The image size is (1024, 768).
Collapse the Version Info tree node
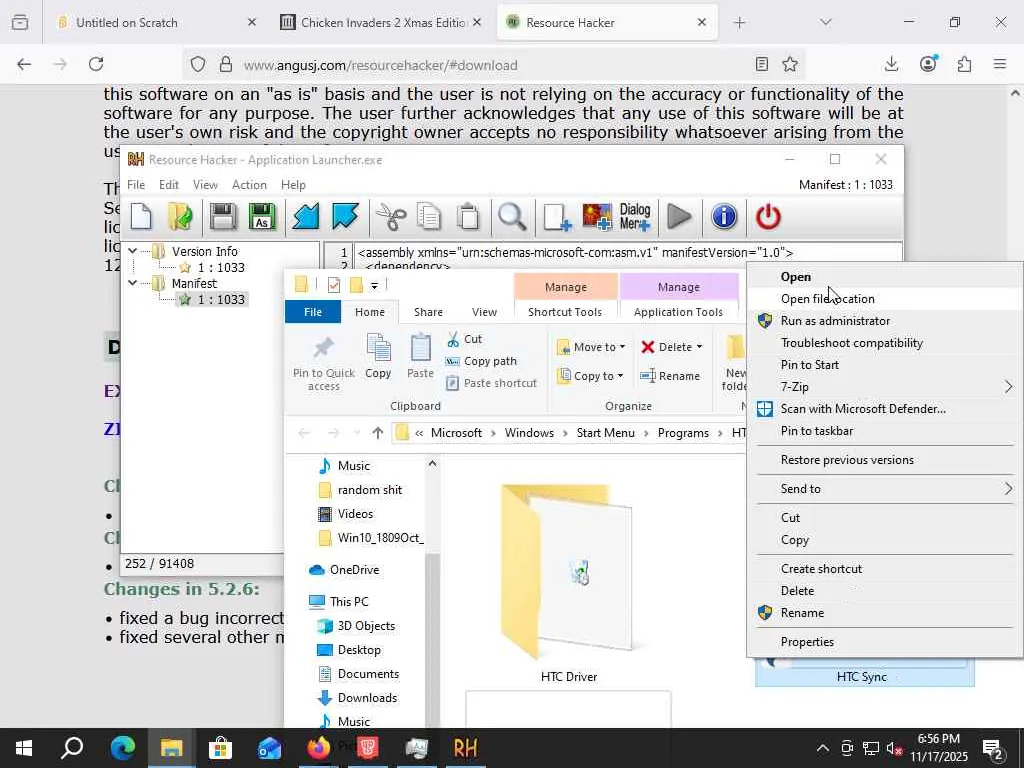pyautogui.click(x=133, y=251)
